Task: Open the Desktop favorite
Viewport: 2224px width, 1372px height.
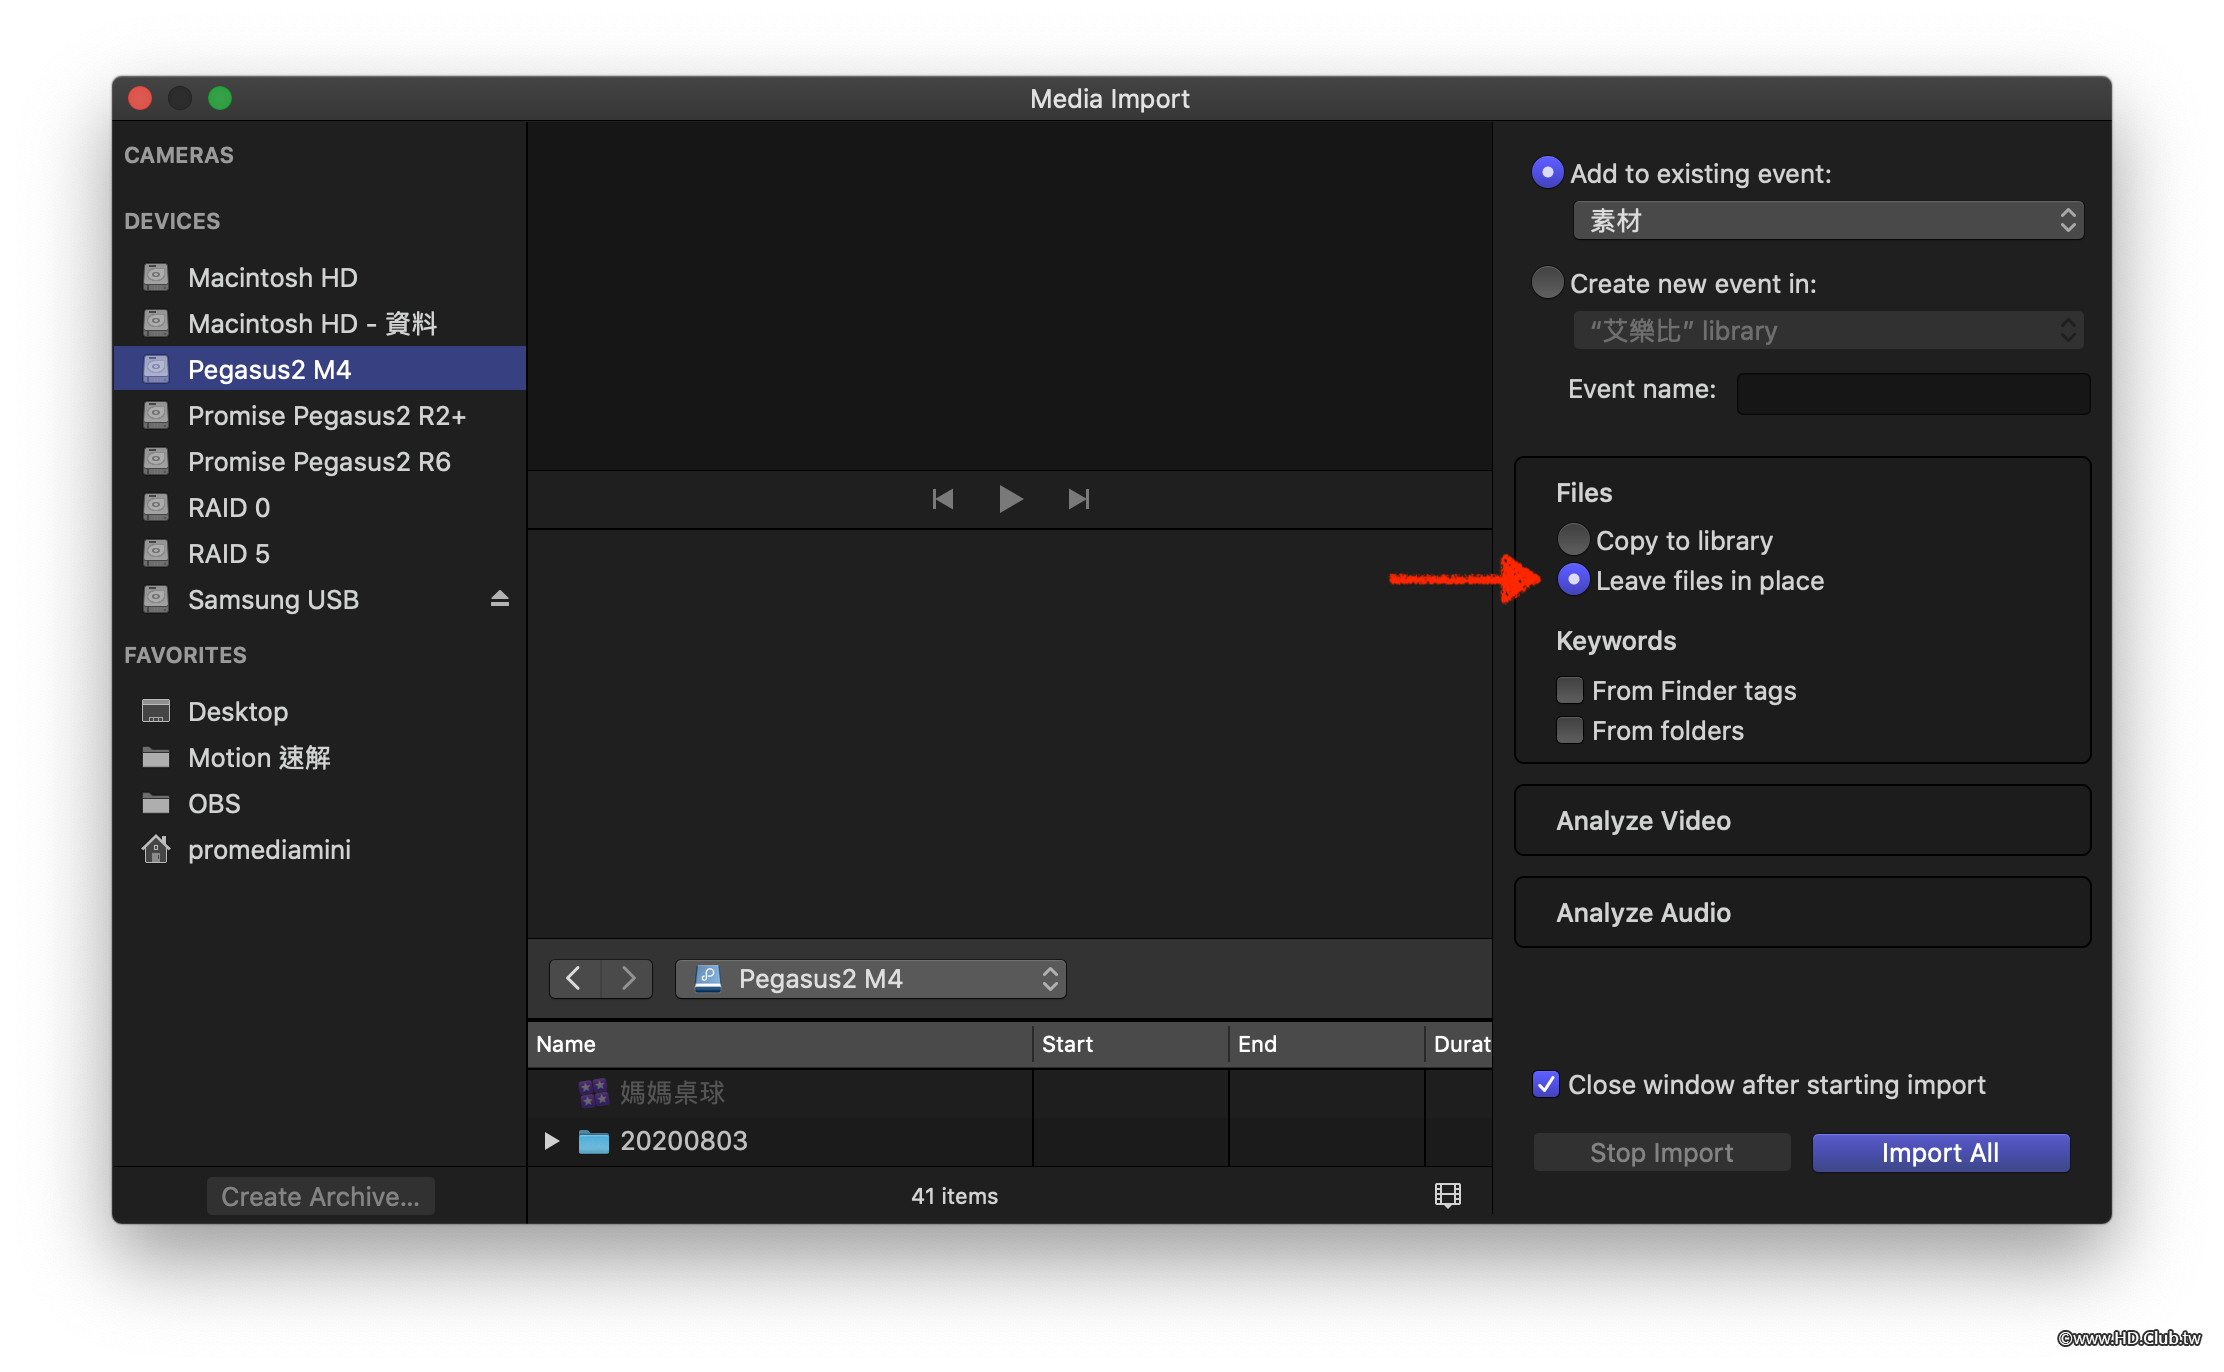Action: point(320,711)
